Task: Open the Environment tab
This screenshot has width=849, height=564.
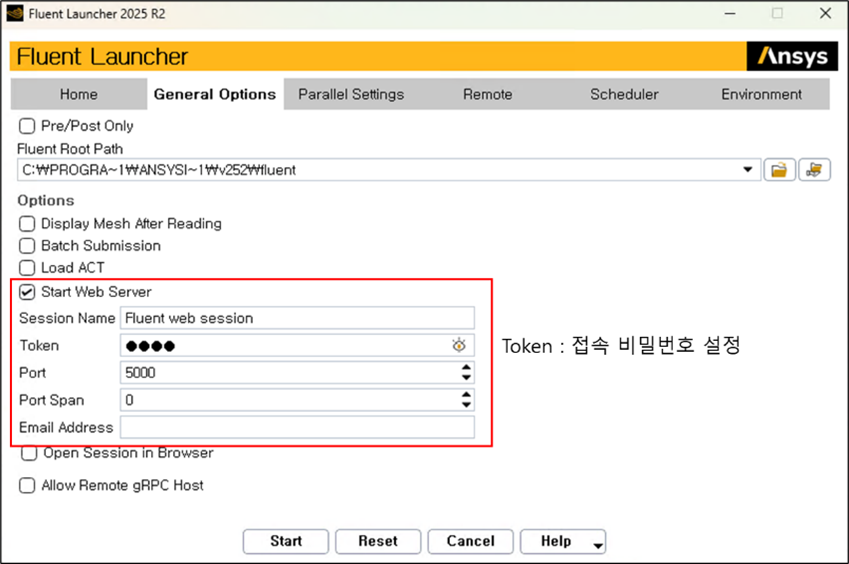Action: (x=761, y=94)
